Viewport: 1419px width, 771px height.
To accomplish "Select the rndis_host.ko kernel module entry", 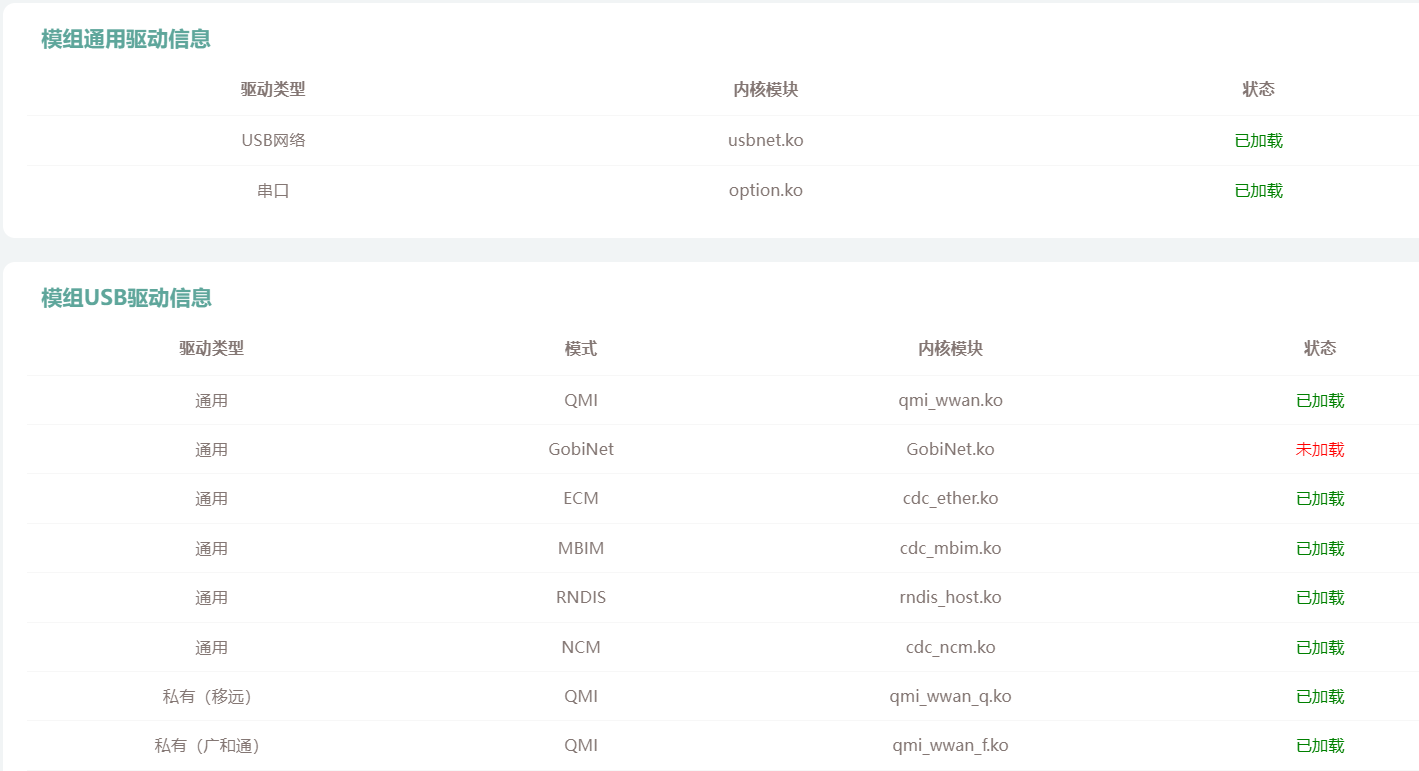I will 950,597.
